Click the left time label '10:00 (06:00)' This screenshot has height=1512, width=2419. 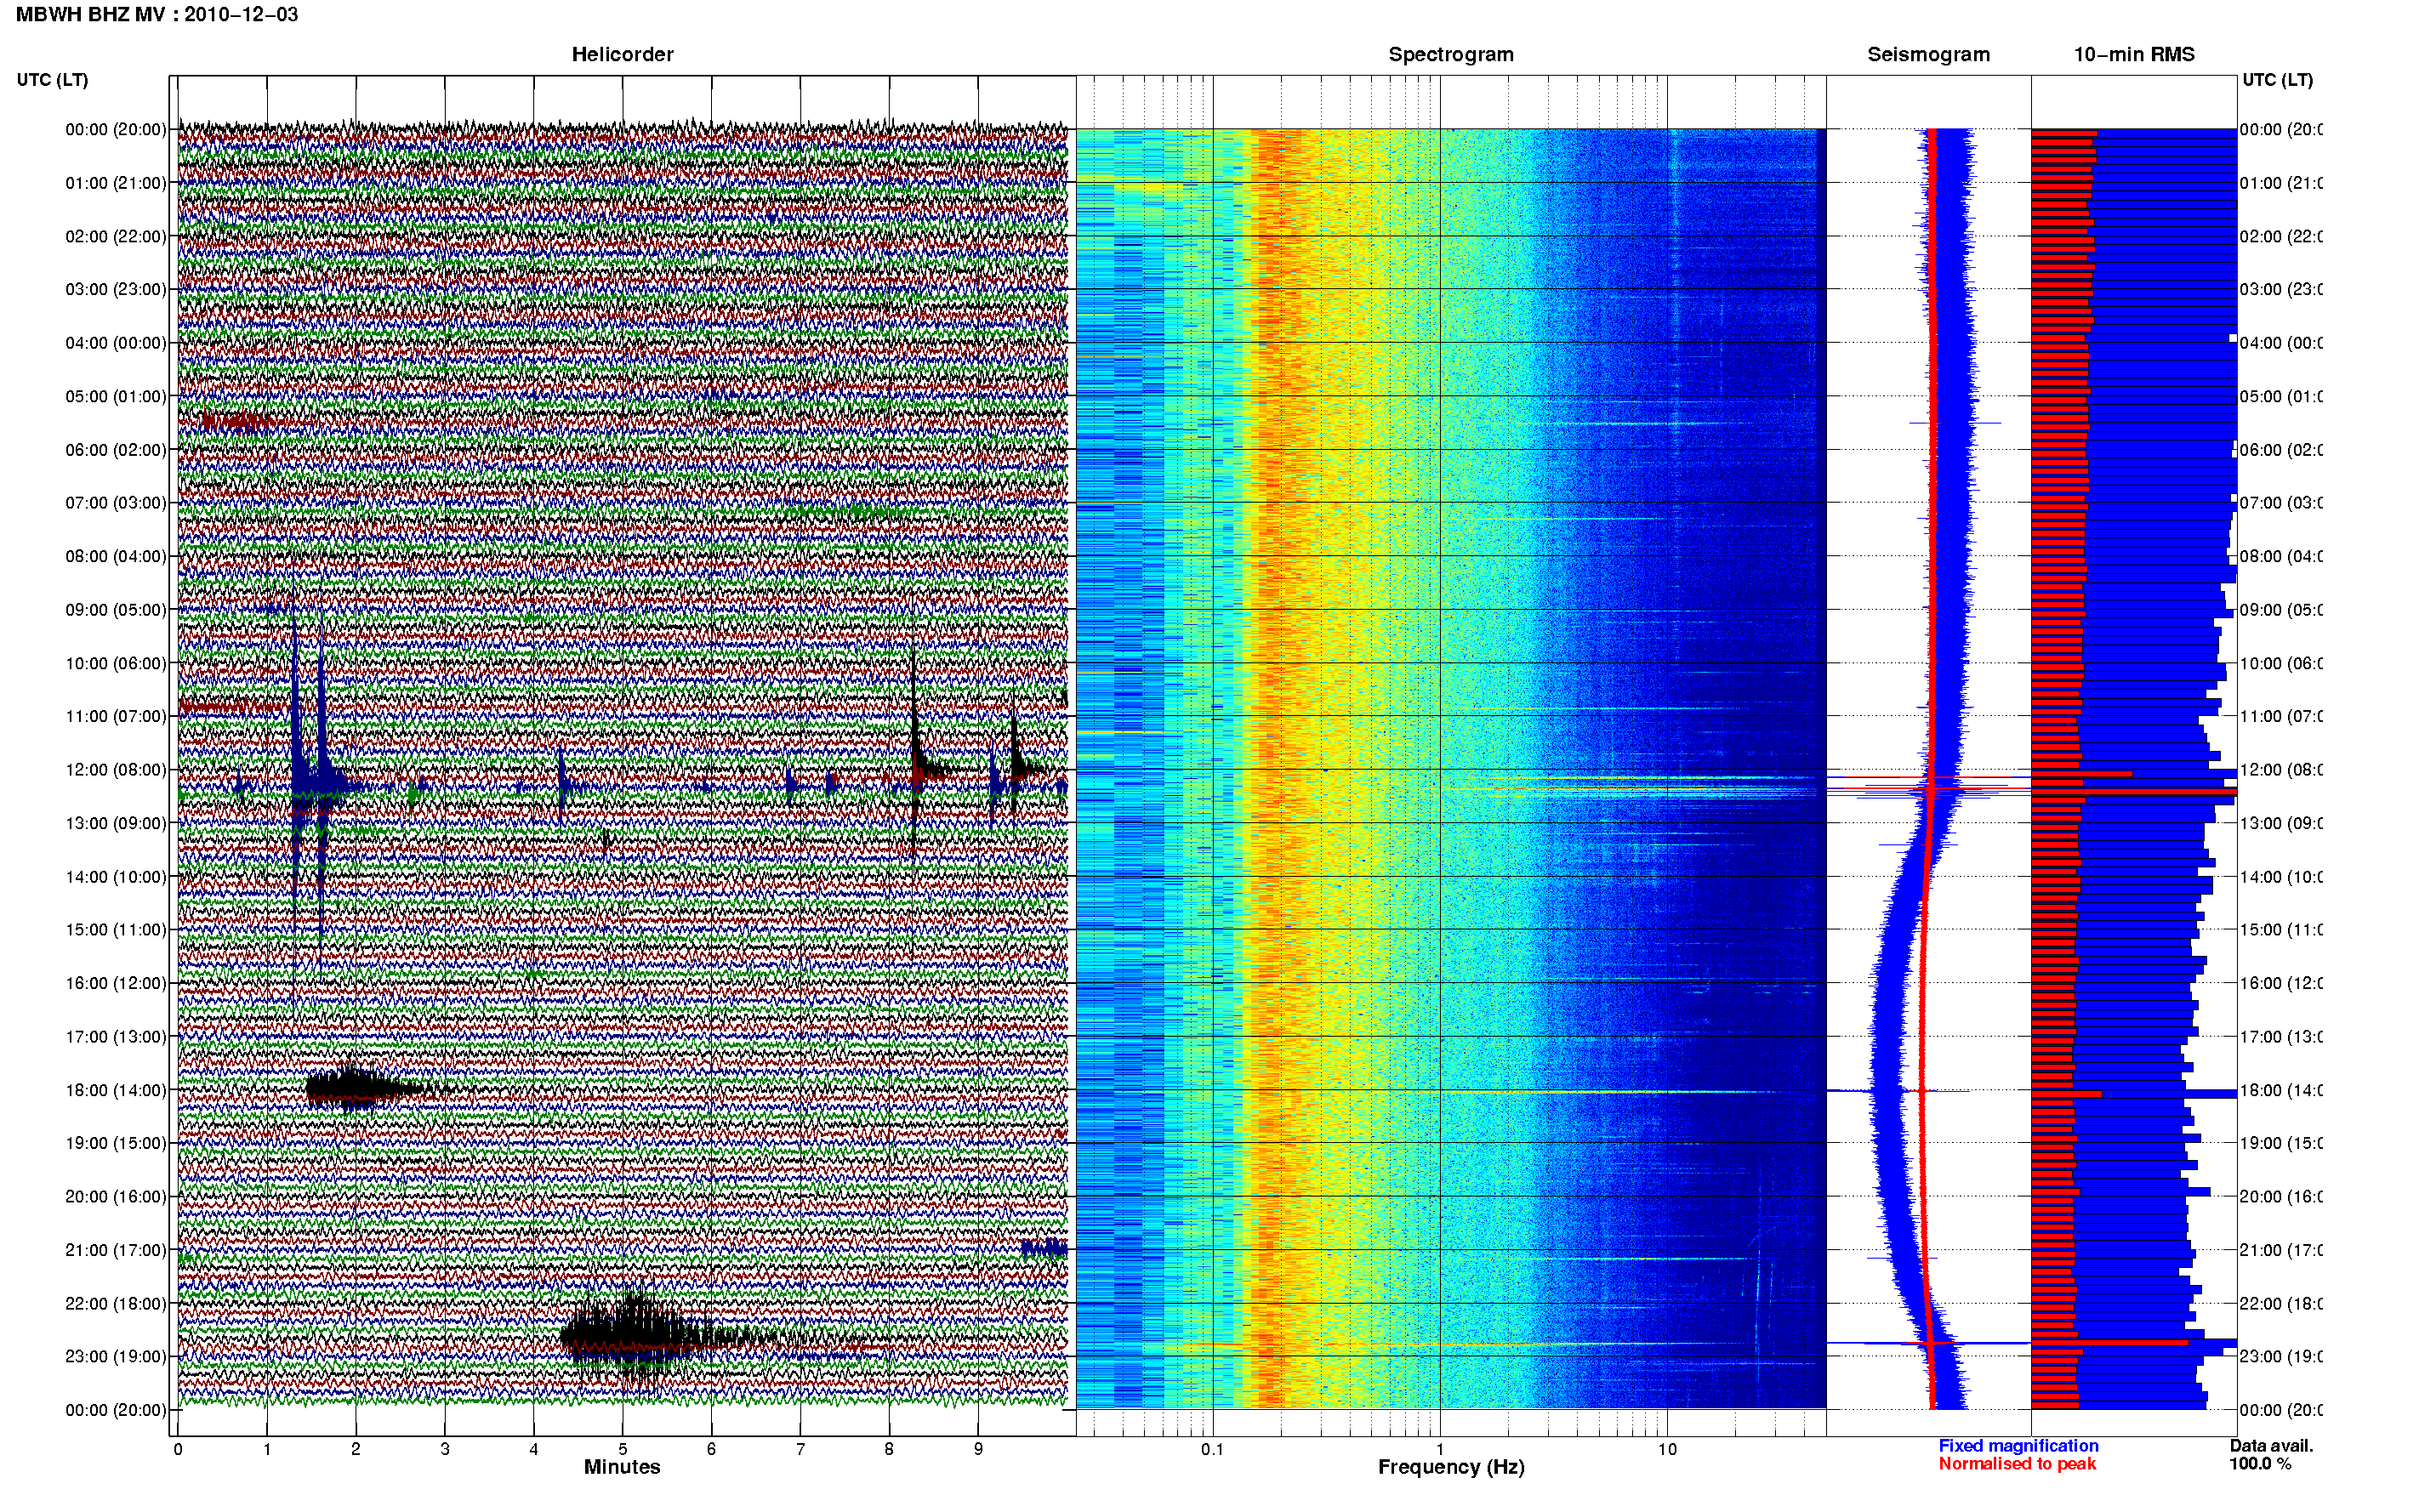point(116,663)
